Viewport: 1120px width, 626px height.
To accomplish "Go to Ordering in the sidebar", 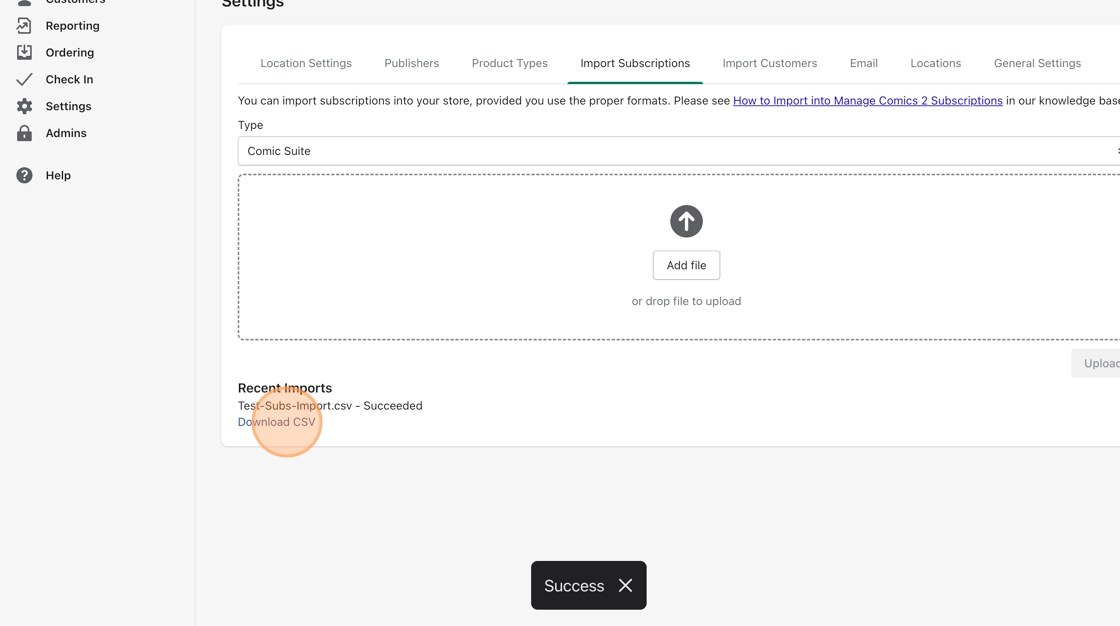I will coord(70,52).
